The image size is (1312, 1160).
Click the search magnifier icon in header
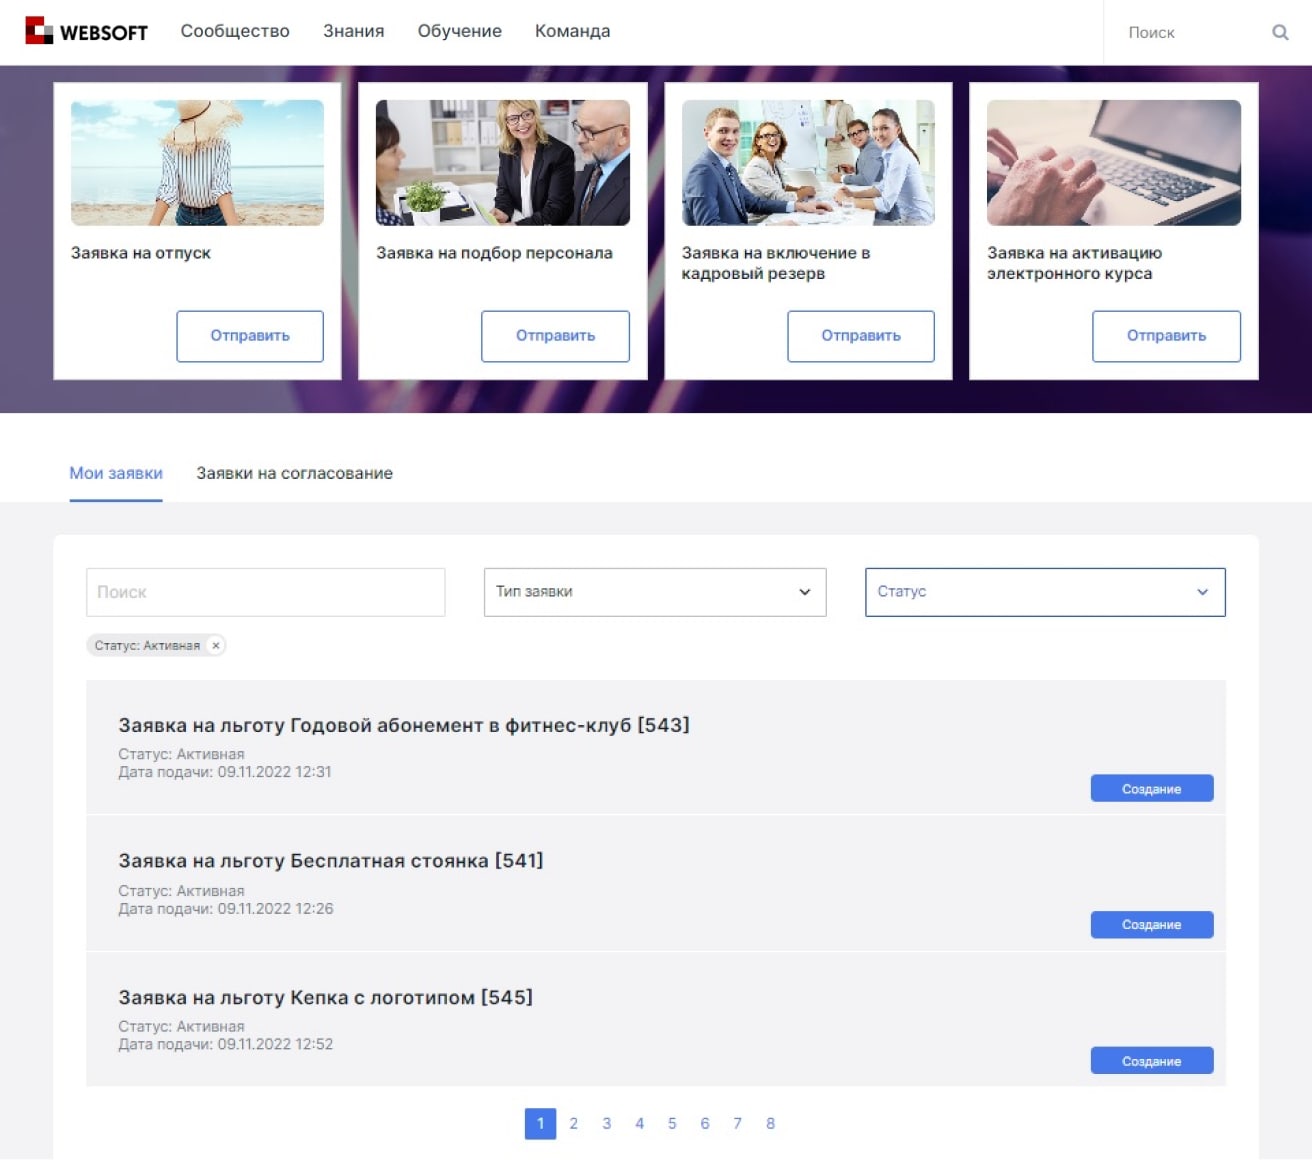pos(1280,32)
